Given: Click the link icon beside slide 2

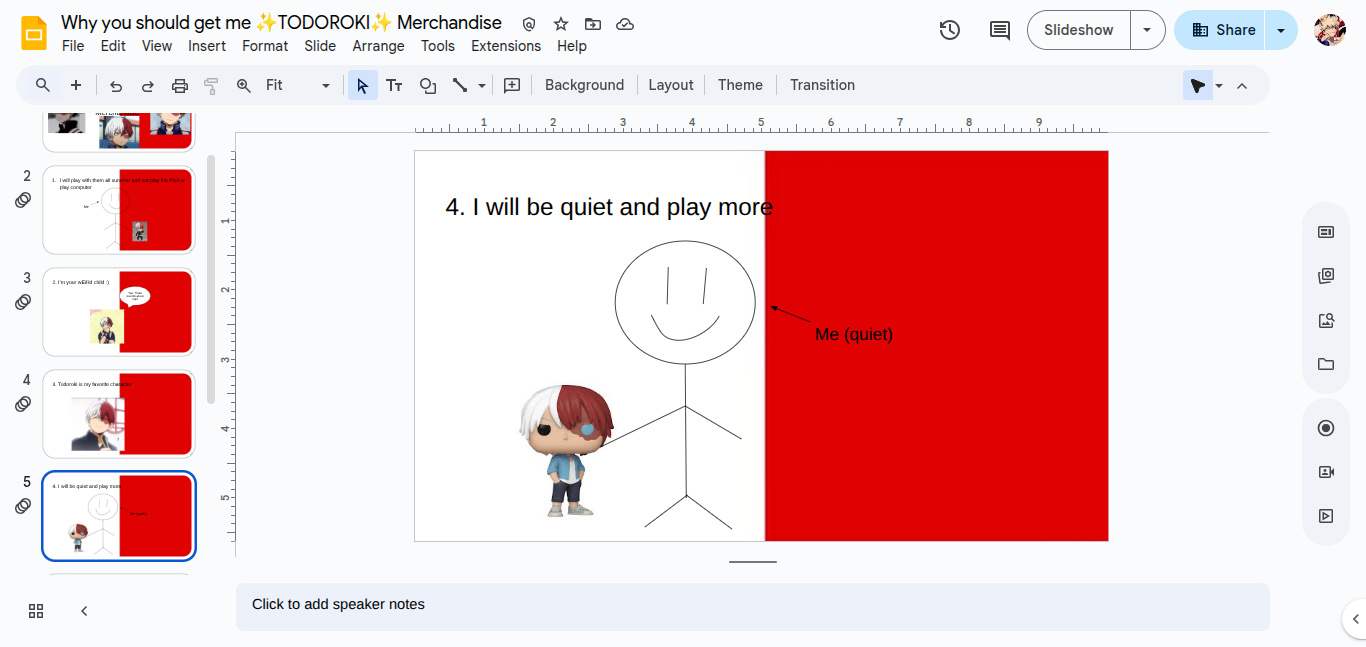Looking at the screenshot, I should pos(23,200).
